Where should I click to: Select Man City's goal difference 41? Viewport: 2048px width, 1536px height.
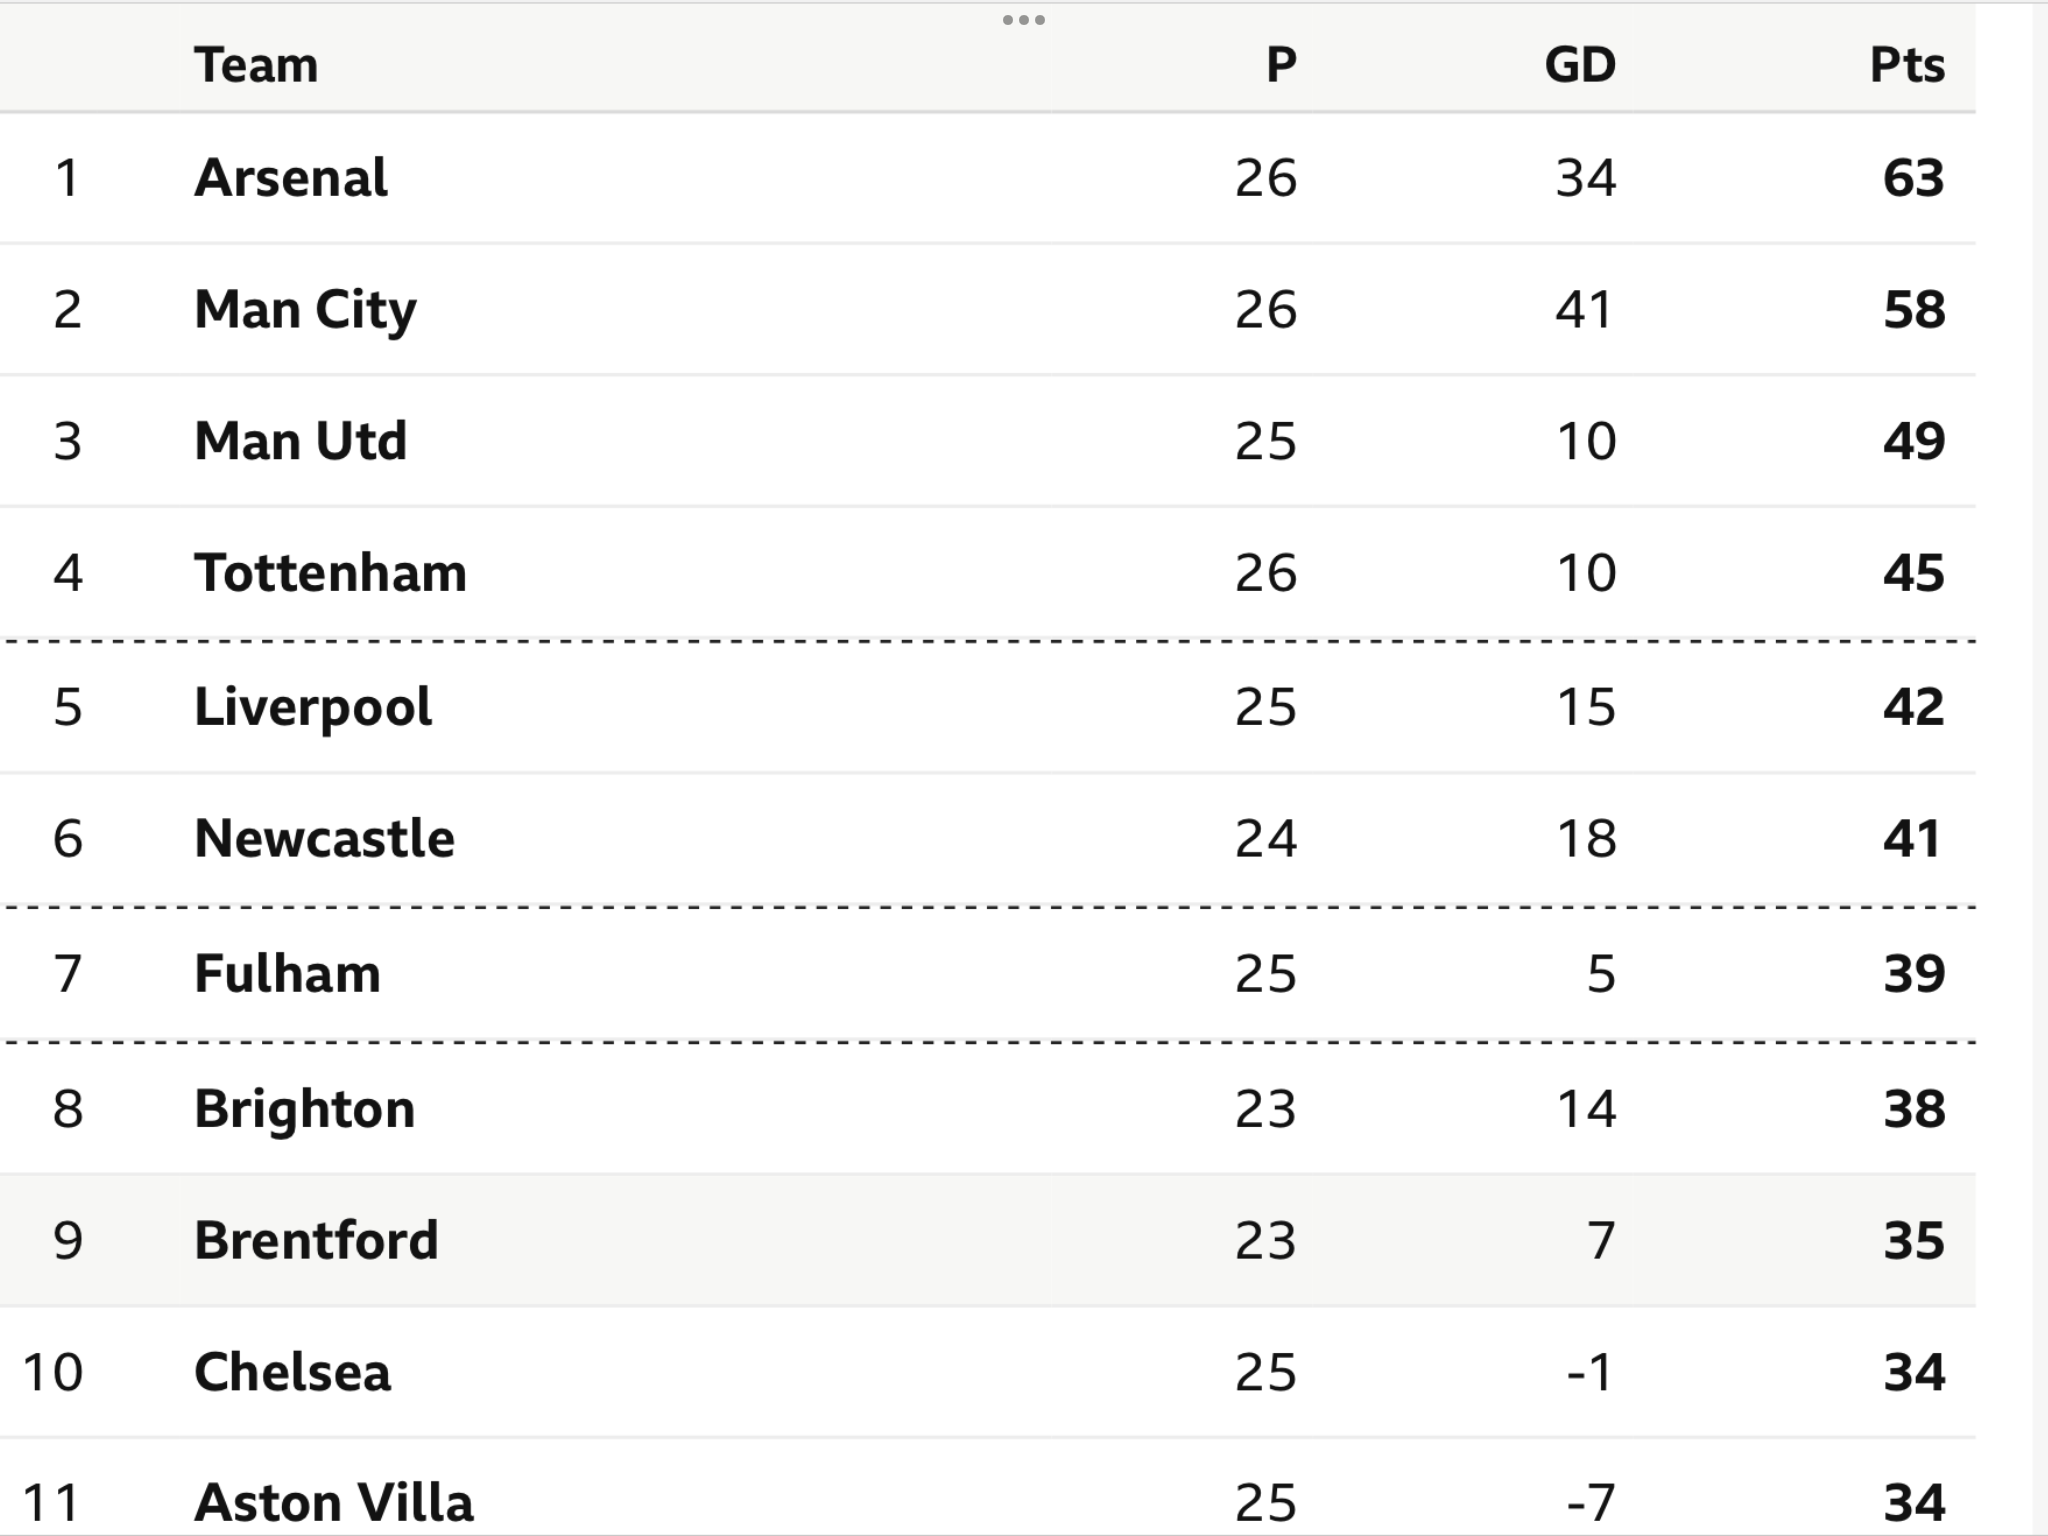pos(1584,310)
